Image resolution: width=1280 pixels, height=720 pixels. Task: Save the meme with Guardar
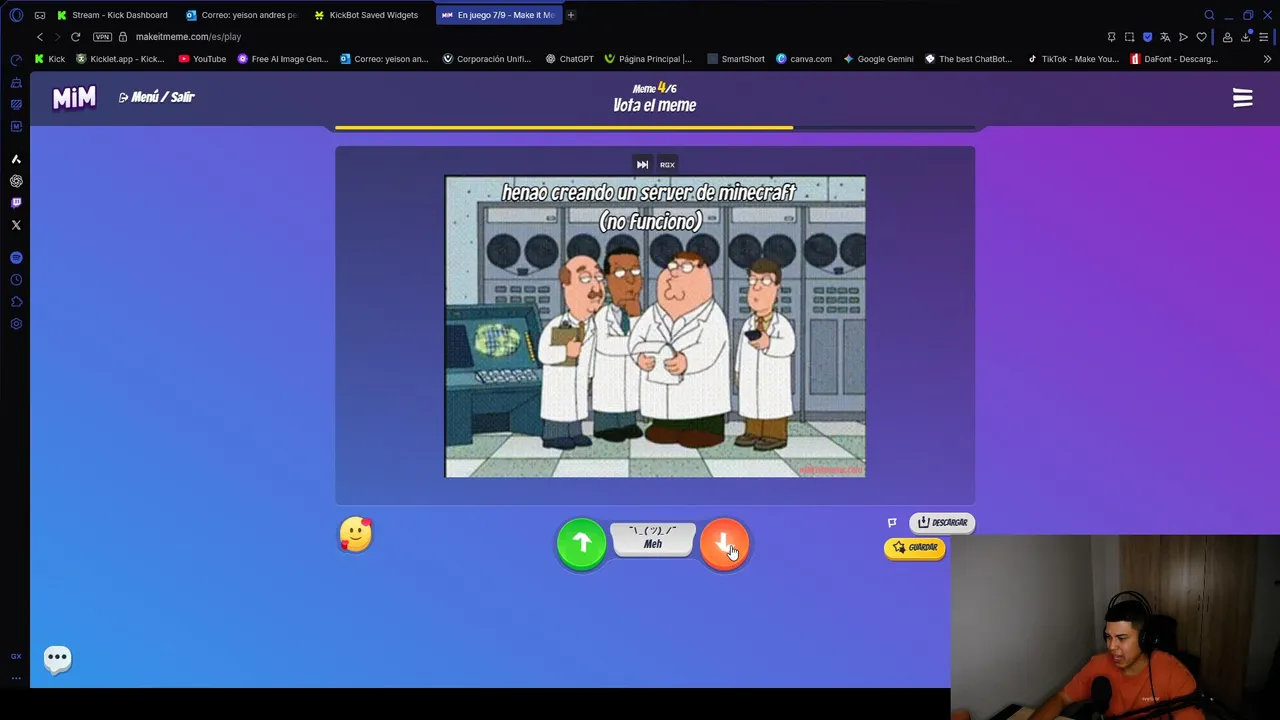click(x=915, y=547)
